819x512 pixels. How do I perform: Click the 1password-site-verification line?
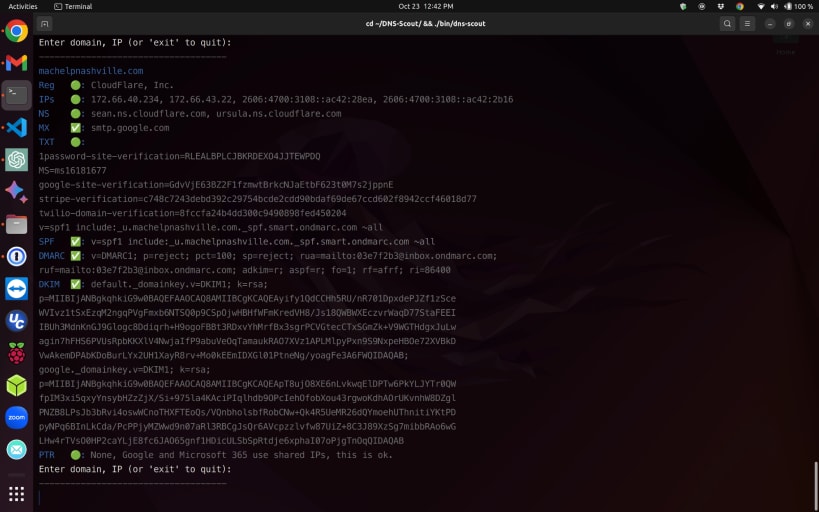click(180, 156)
